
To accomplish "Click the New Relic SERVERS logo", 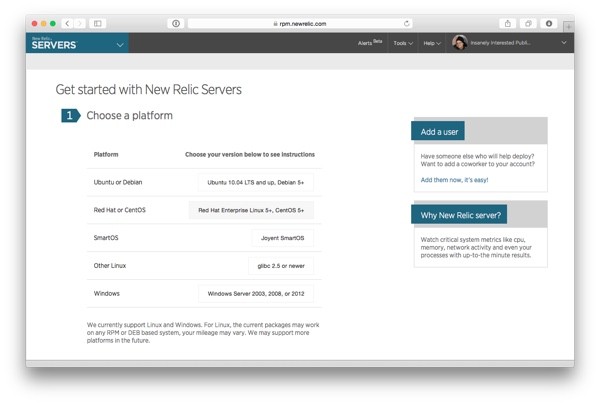I will click(x=54, y=43).
